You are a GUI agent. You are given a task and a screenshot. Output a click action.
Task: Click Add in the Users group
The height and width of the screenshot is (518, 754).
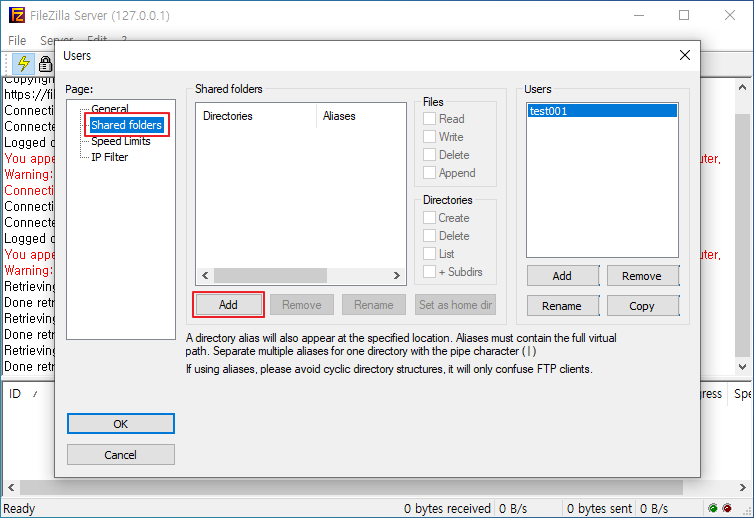563,276
